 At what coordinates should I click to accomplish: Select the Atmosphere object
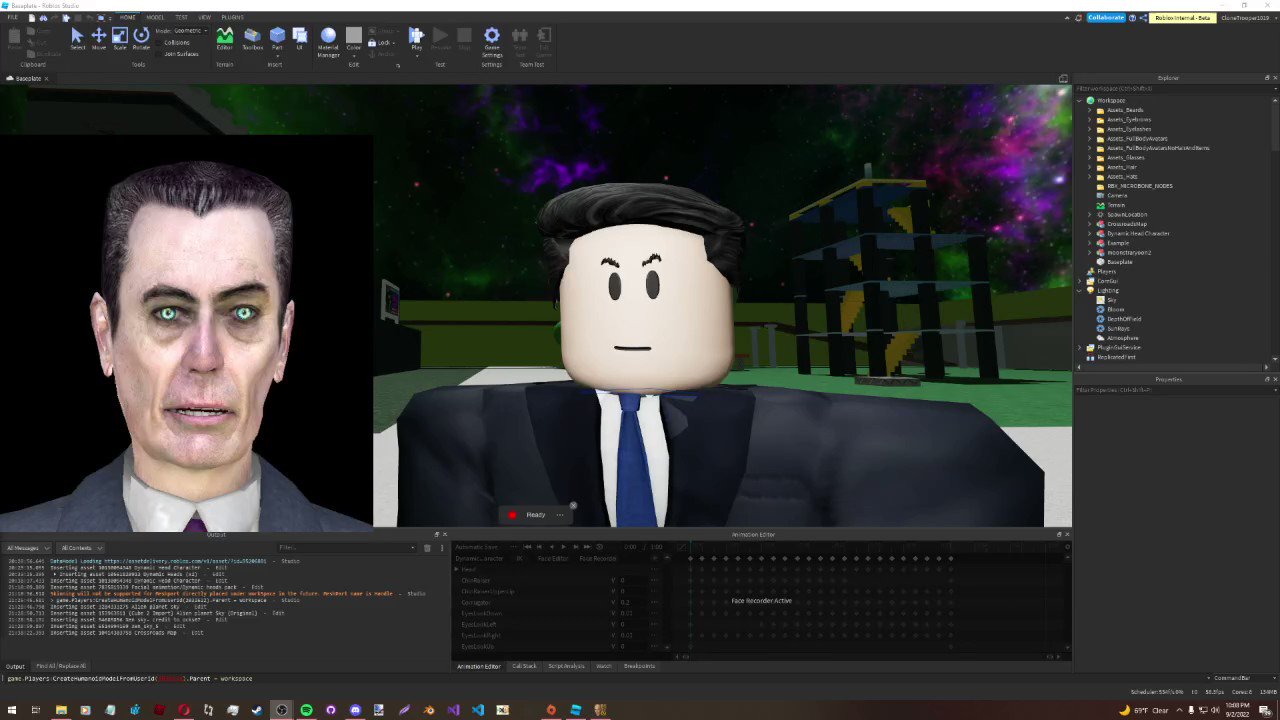click(x=1122, y=338)
